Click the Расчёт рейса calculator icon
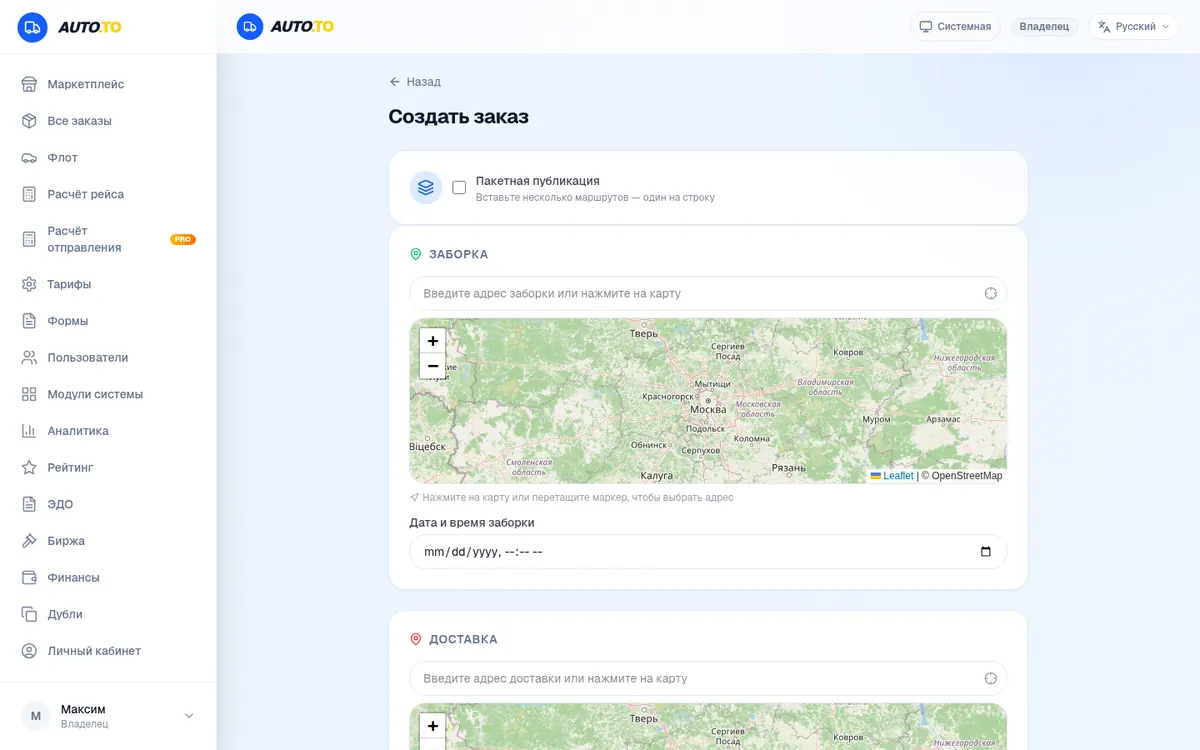This screenshot has width=1200, height=750. [x=29, y=194]
